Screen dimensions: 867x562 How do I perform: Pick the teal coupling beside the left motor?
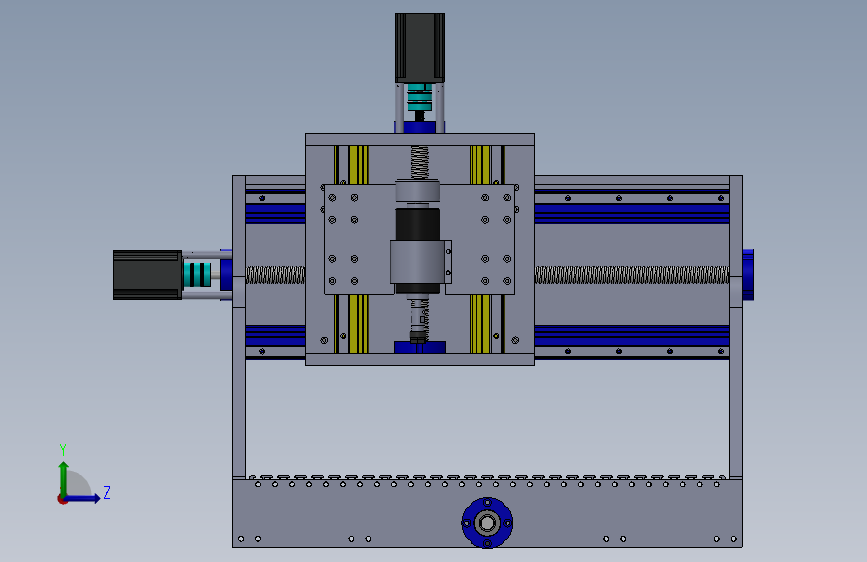click(197, 275)
